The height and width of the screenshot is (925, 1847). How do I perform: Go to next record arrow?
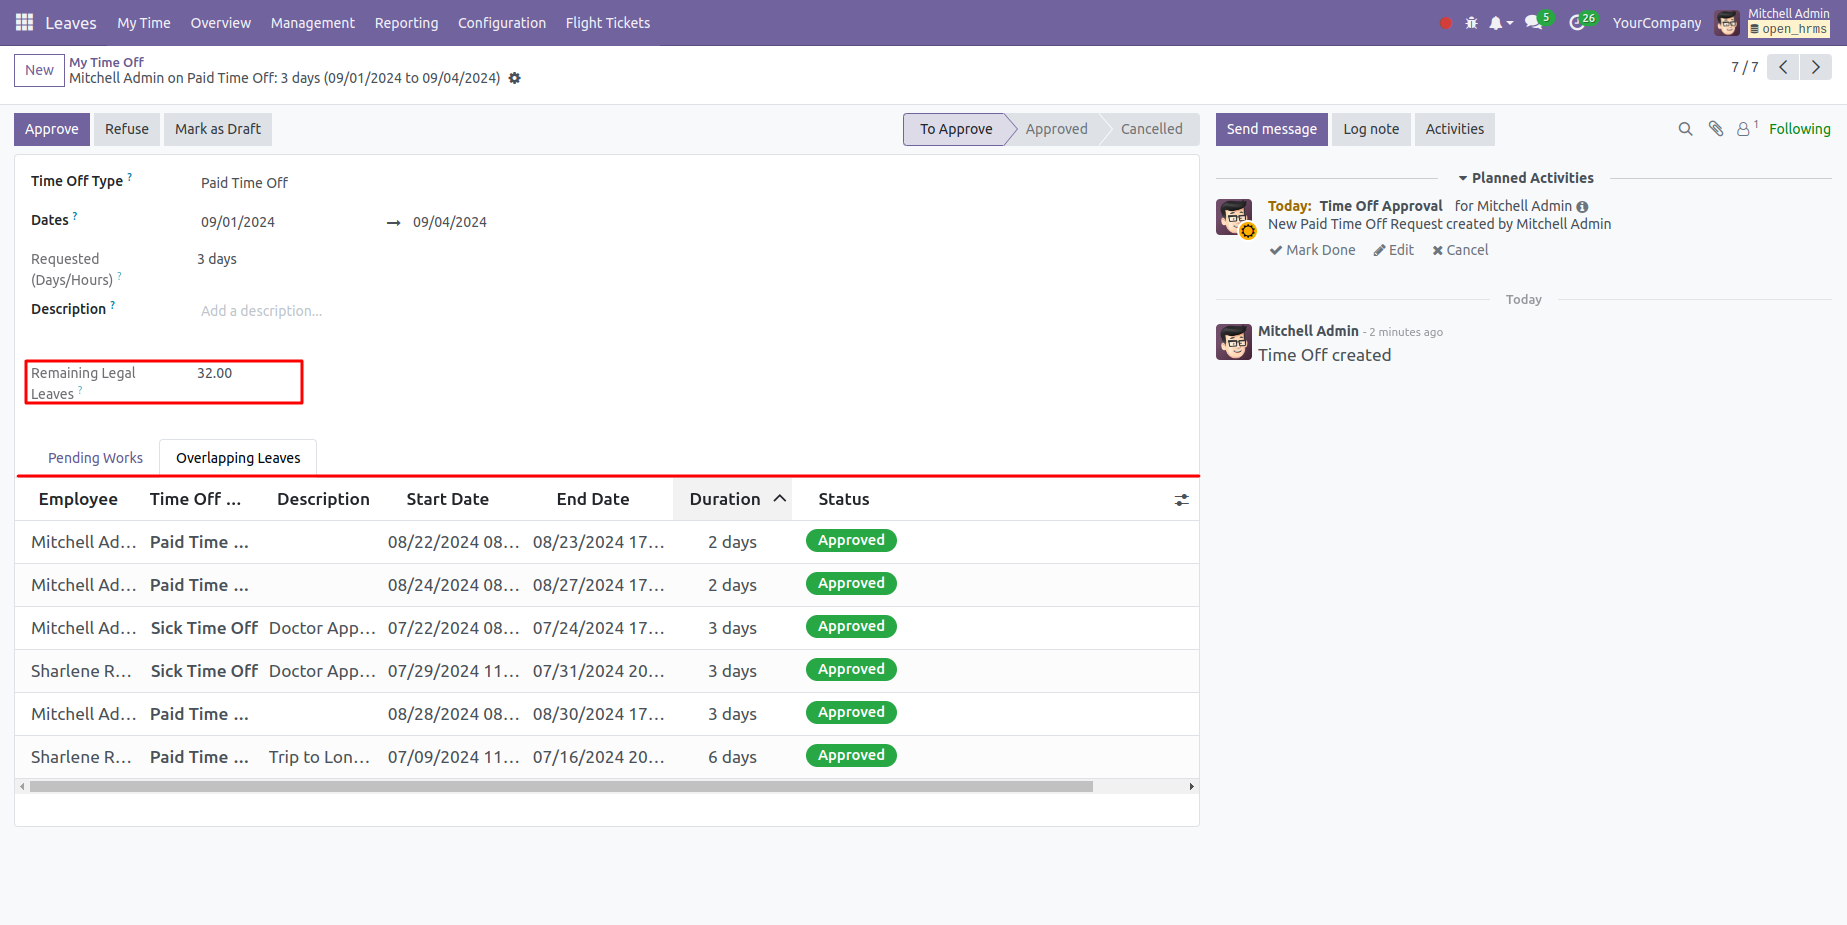tap(1816, 67)
